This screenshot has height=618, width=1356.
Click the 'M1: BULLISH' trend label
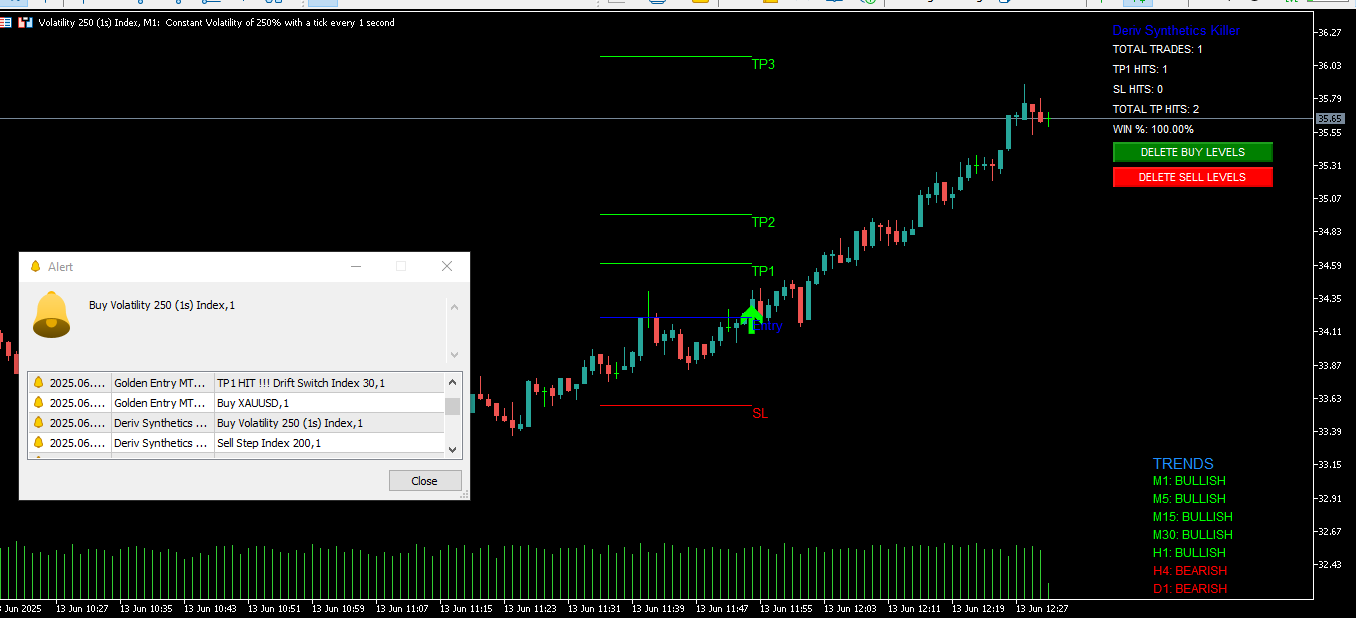[x=1189, y=481]
